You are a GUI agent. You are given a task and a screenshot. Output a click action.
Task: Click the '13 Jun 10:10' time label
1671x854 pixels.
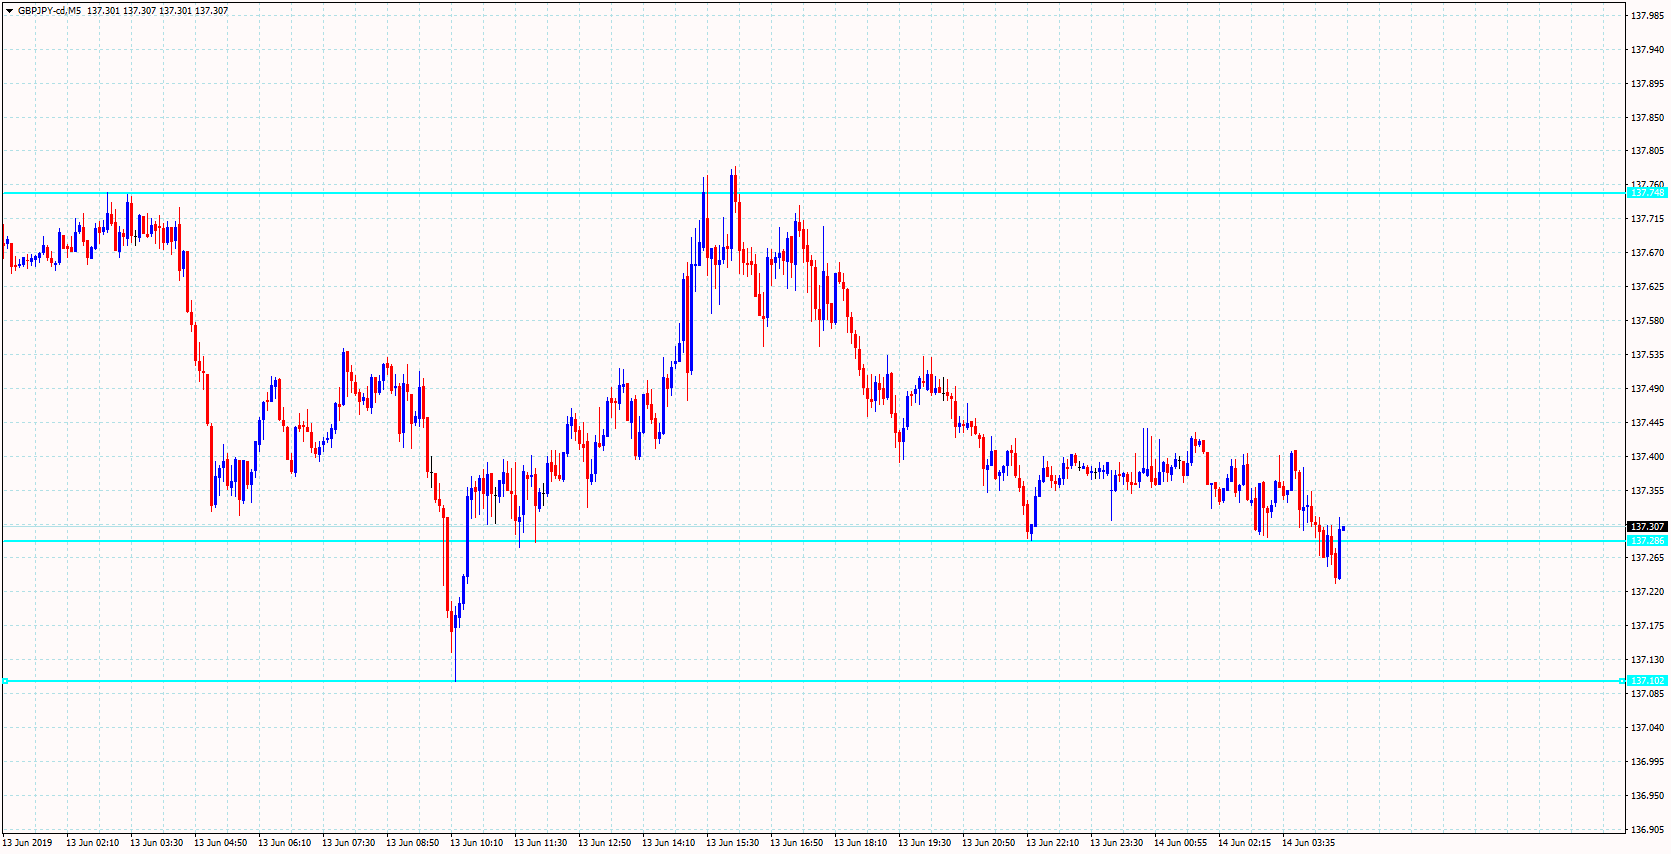476,843
